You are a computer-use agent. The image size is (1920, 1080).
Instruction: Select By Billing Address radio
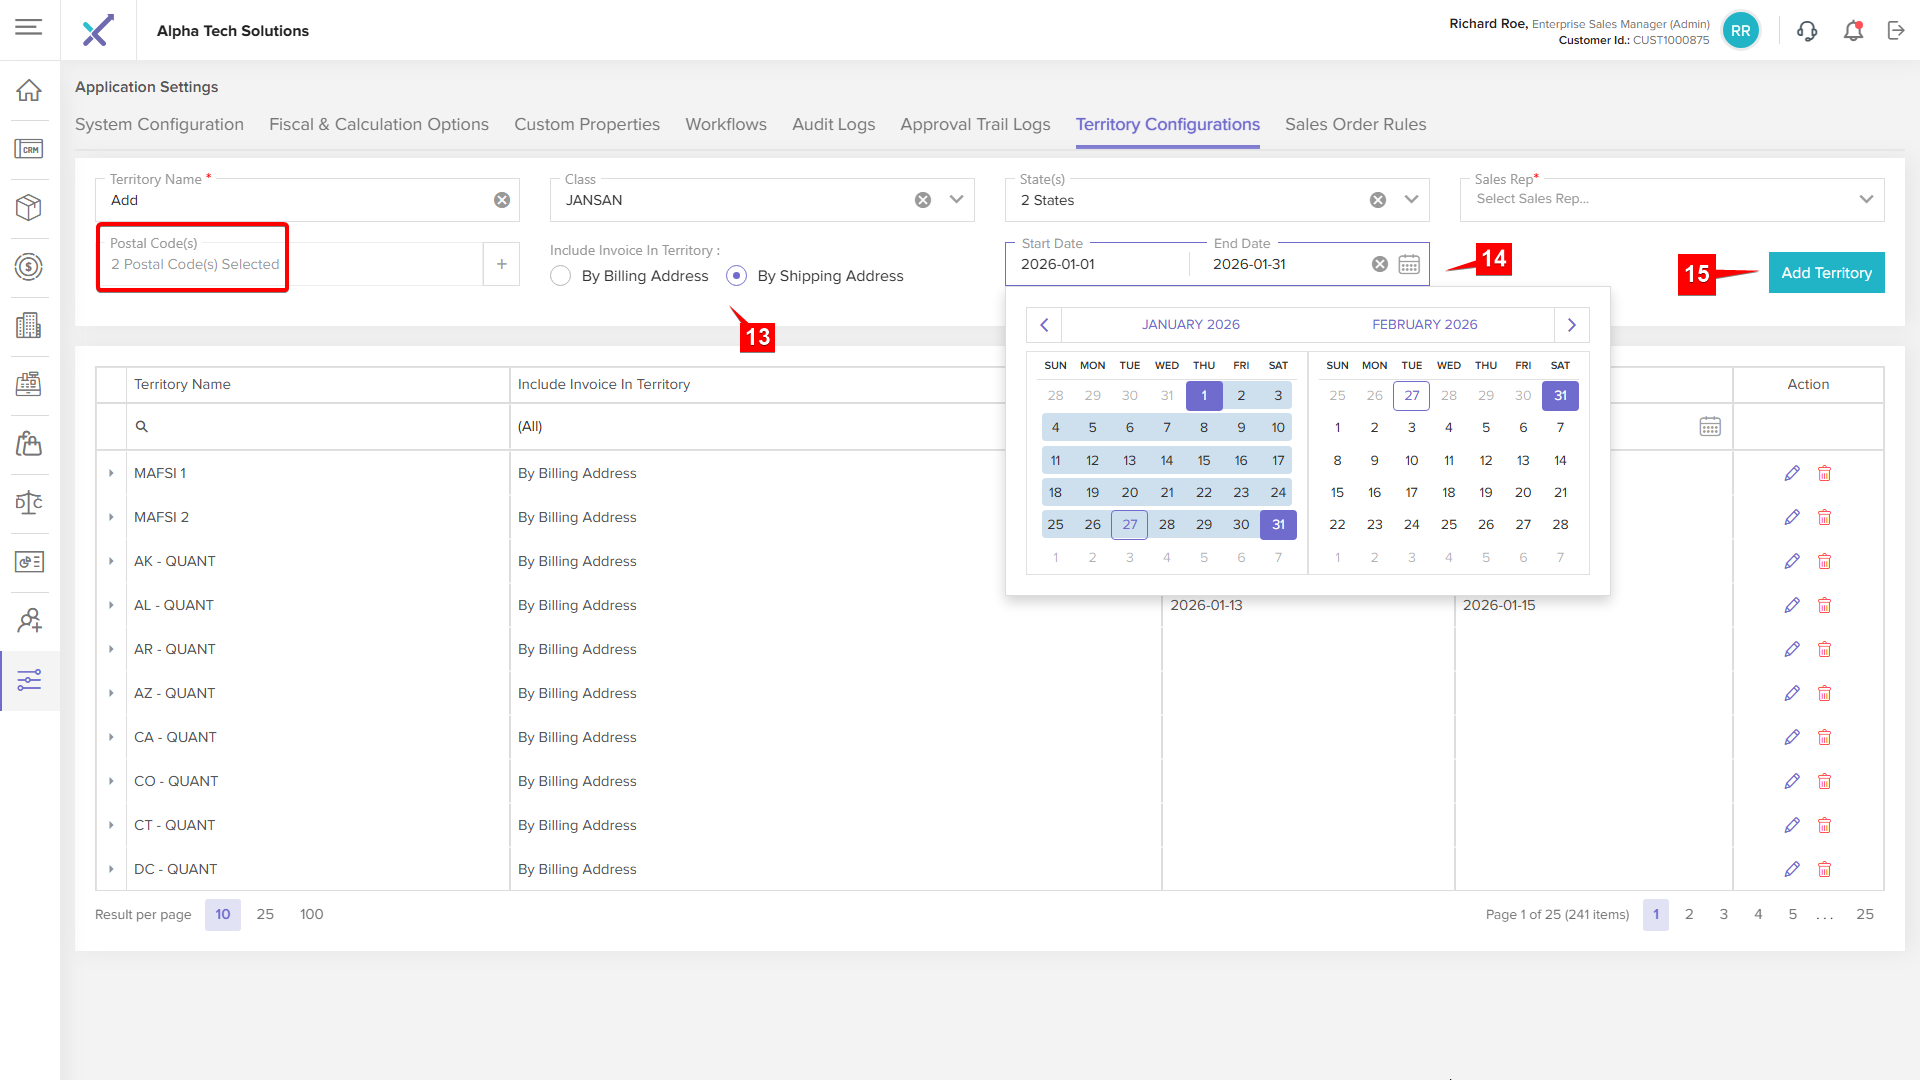561,276
